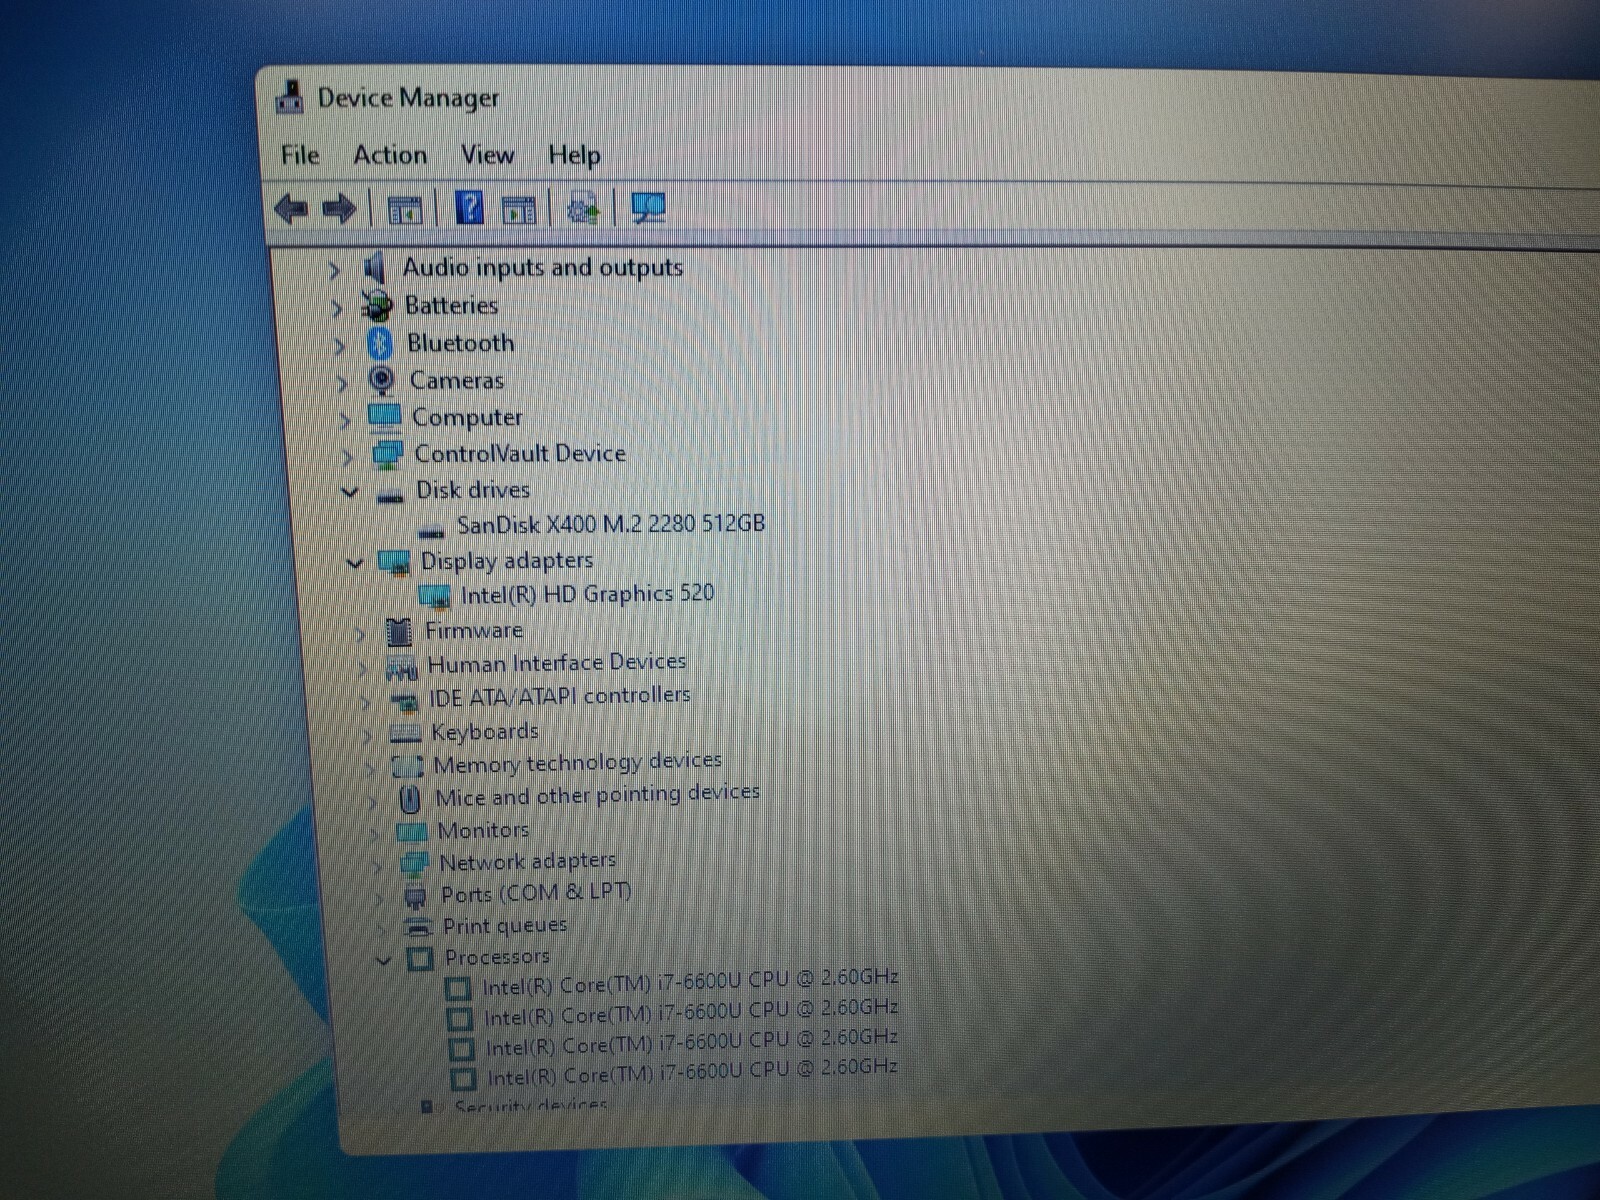Viewport: 1600px width, 1200px height.
Task: Open the Action menu
Action: pos(390,155)
